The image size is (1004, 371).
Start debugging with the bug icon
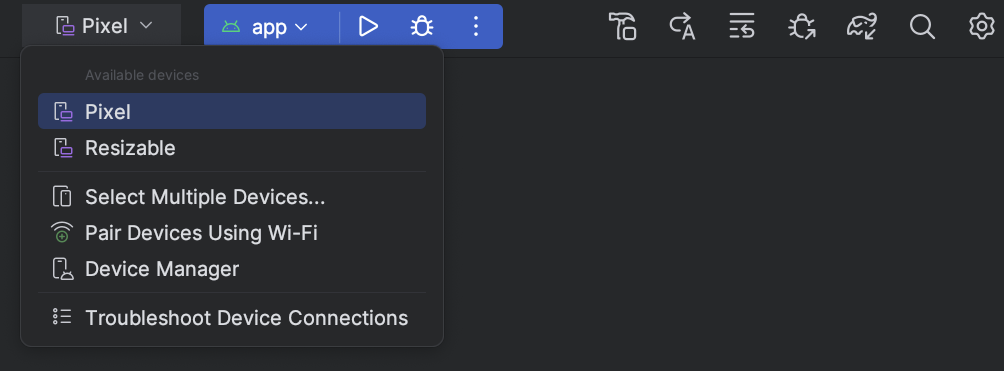click(x=422, y=26)
